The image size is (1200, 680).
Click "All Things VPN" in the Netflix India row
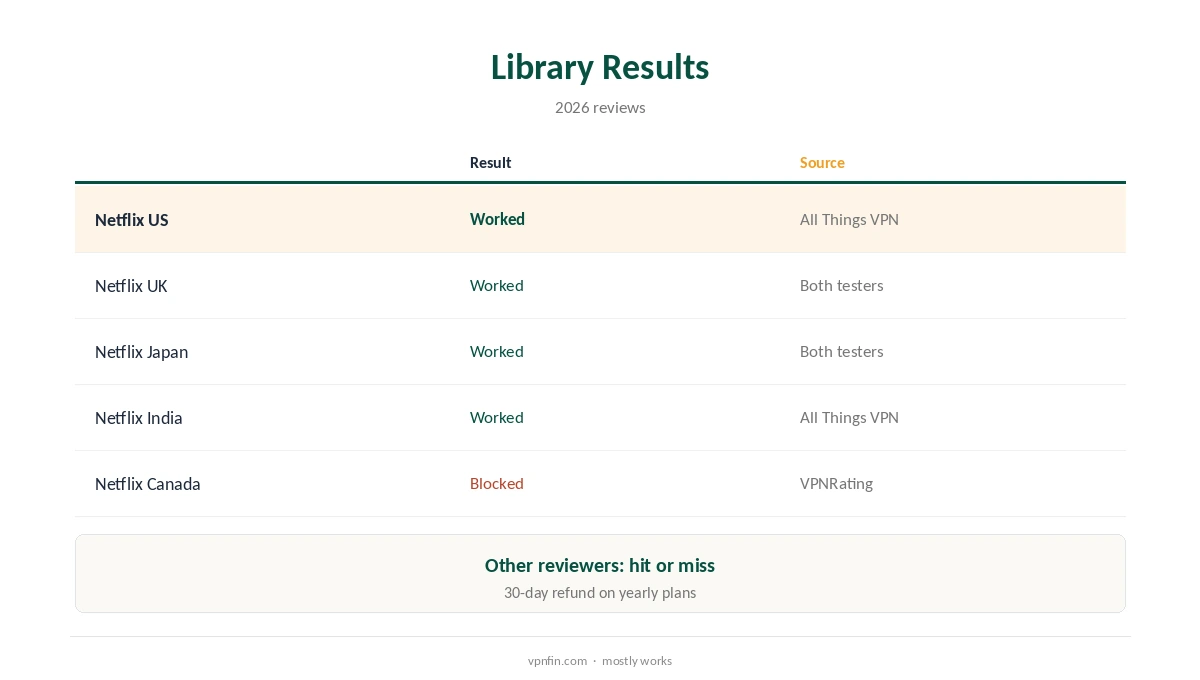849,417
